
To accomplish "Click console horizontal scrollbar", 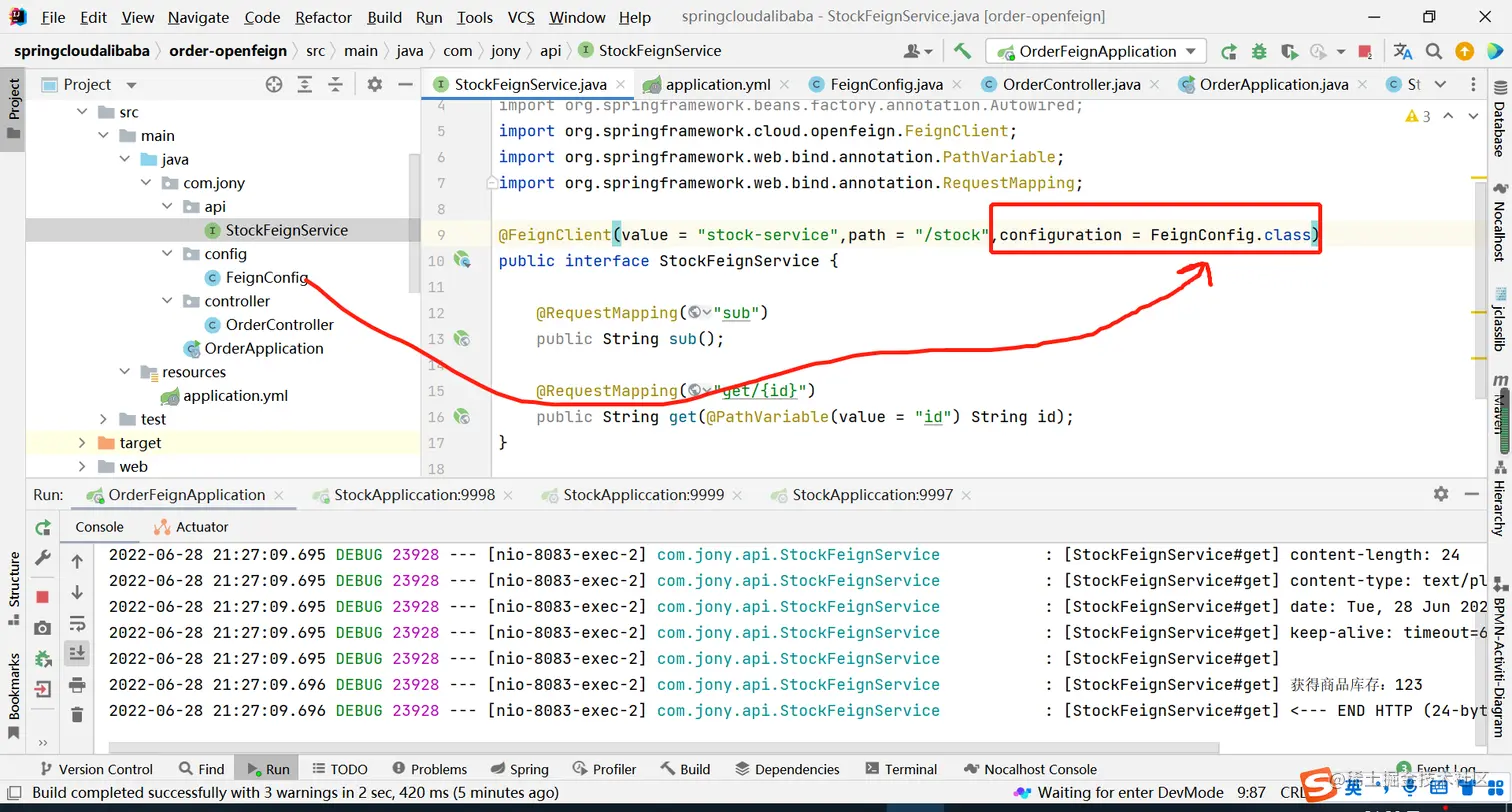I will point(664,747).
